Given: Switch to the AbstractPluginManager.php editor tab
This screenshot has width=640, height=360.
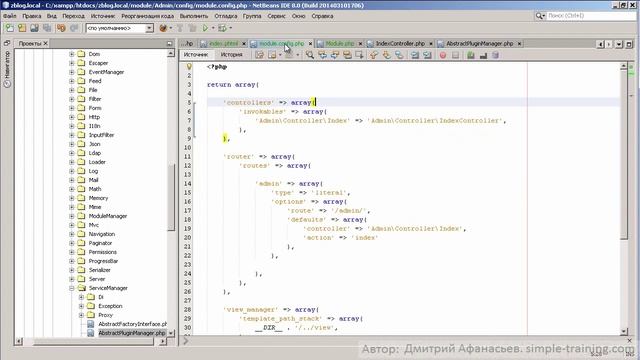Looking at the screenshot, I should pyautogui.click(x=479, y=43).
